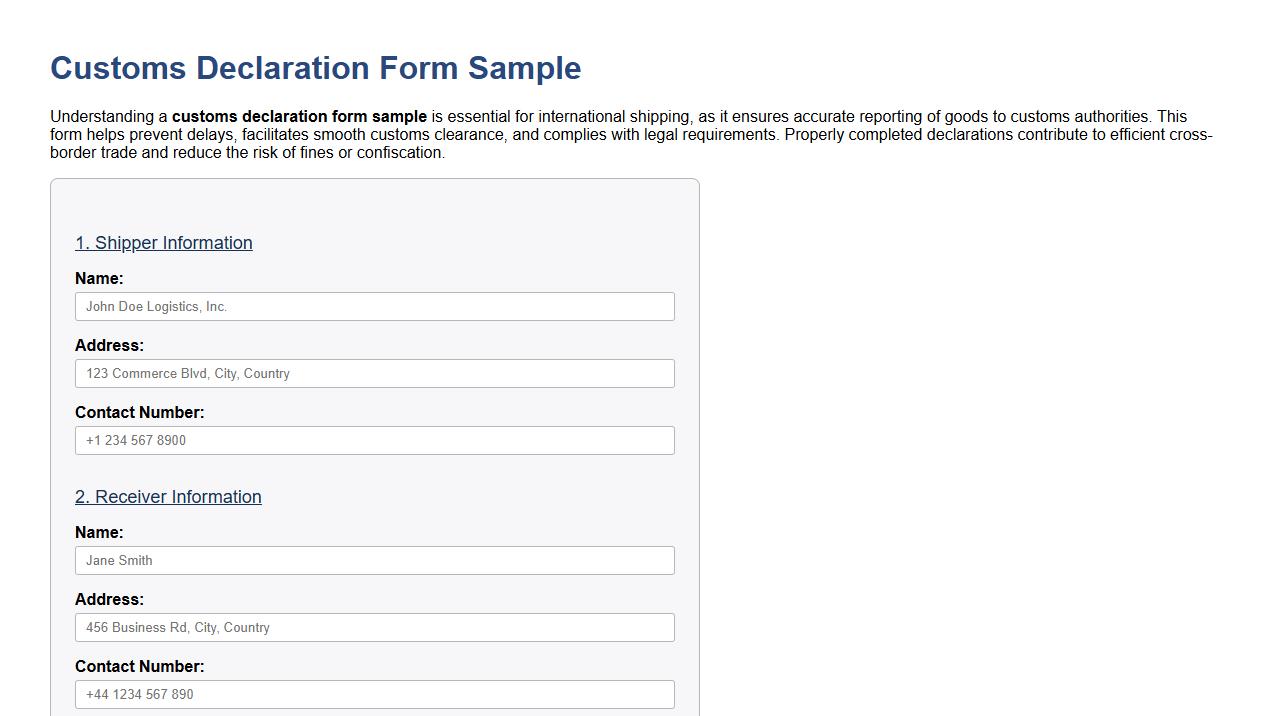Click the "Name:" label under Shipper Information
1263x716 pixels.
[99, 278]
